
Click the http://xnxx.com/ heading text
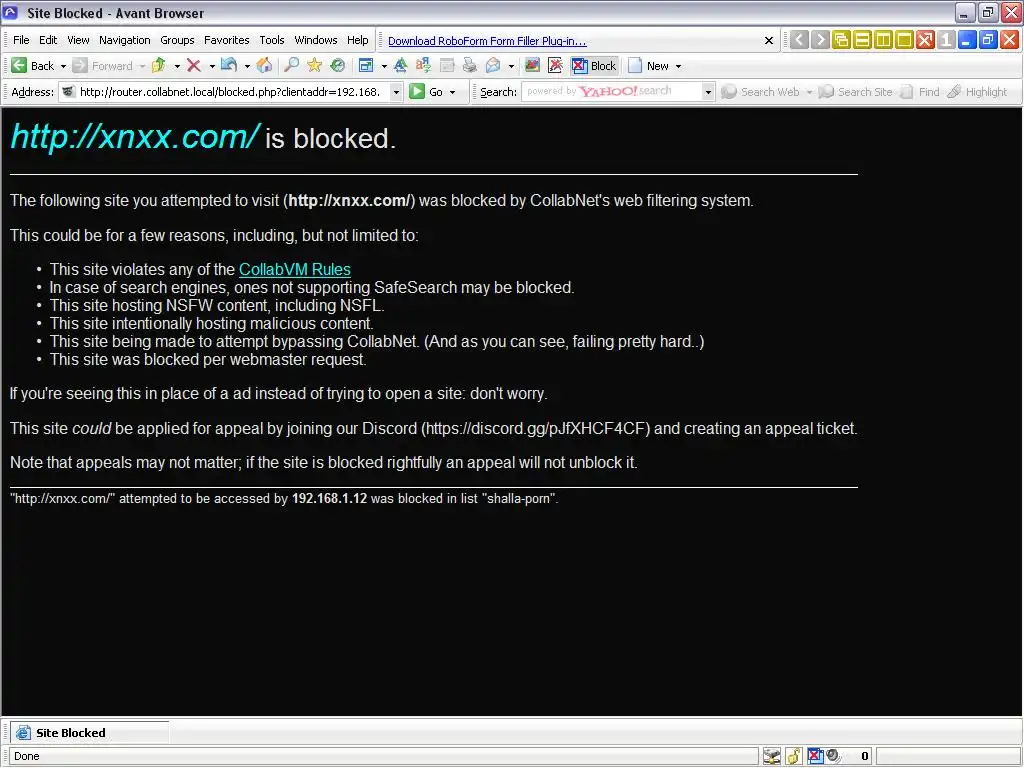tap(135, 136)
